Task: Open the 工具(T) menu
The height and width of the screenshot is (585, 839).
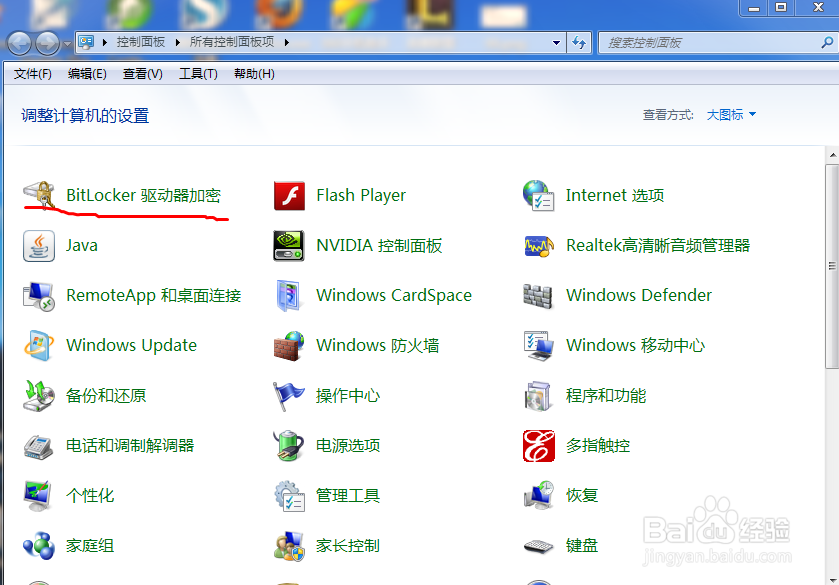Action: click(198, 74)
